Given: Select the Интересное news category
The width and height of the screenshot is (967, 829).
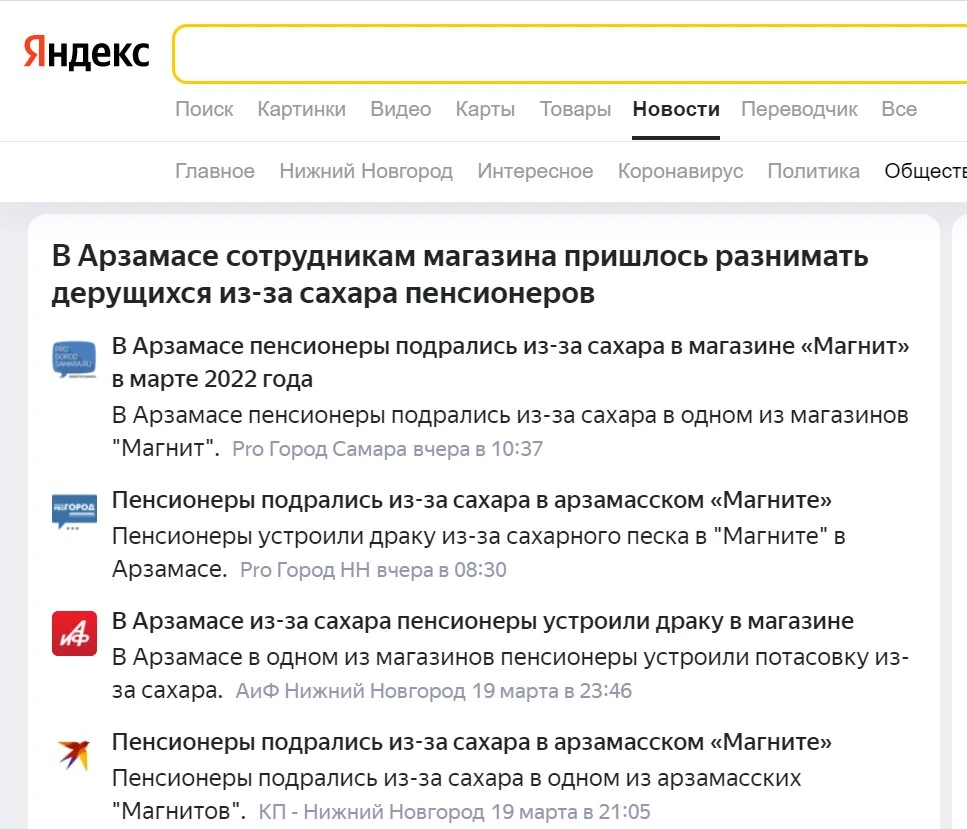Looking at the screenshot, I should point(535,171).
